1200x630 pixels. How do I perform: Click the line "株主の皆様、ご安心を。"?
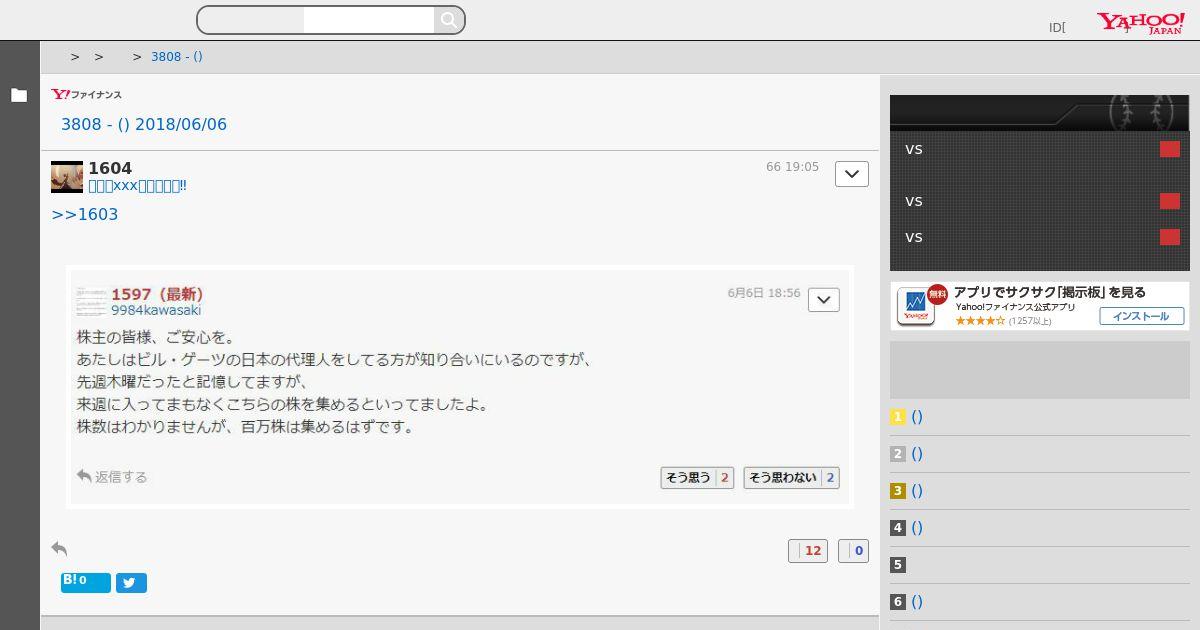pyautogui.click(x=156, y=337)
